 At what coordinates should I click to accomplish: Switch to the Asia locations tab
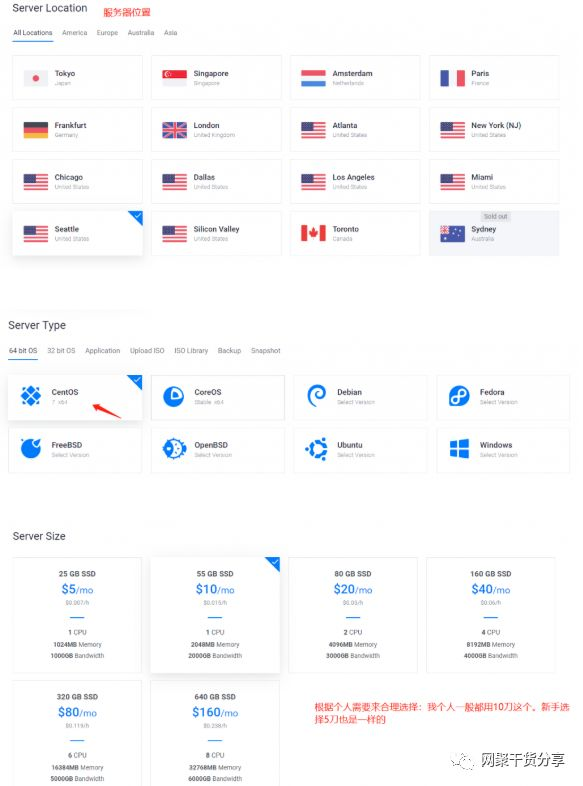tap(170, 33)
